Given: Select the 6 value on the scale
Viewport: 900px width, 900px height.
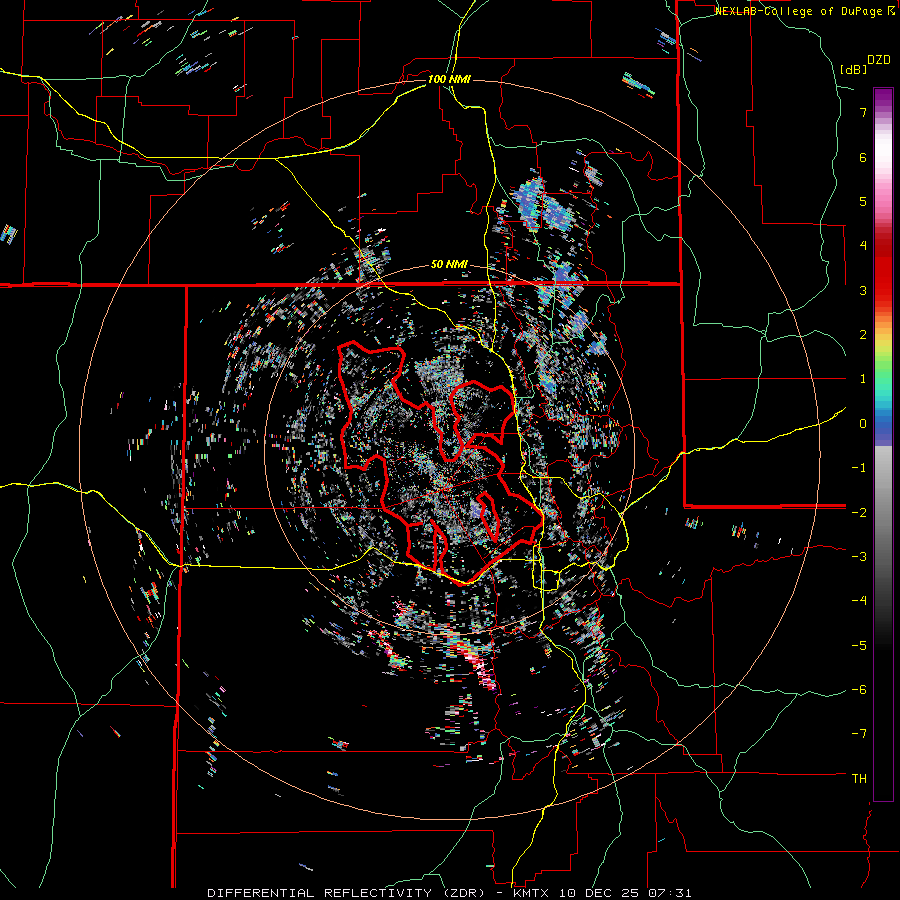Looking at the screenshot, I should point(863,157).
